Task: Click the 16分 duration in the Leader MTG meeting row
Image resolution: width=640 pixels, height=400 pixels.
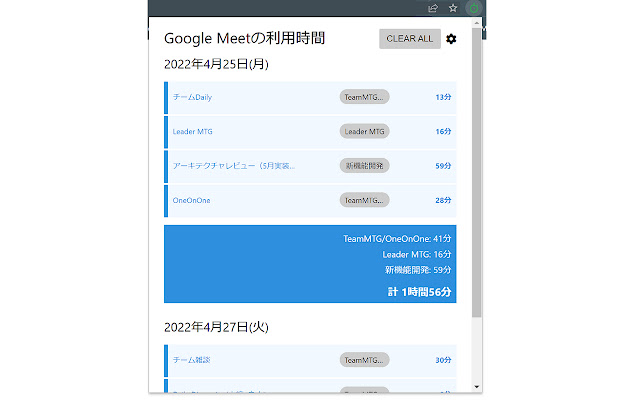Action: (443, 131)
